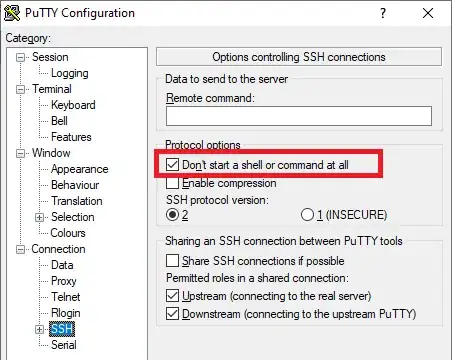
Task: Open the Serial settings category
Action: [x=64, y=345]
